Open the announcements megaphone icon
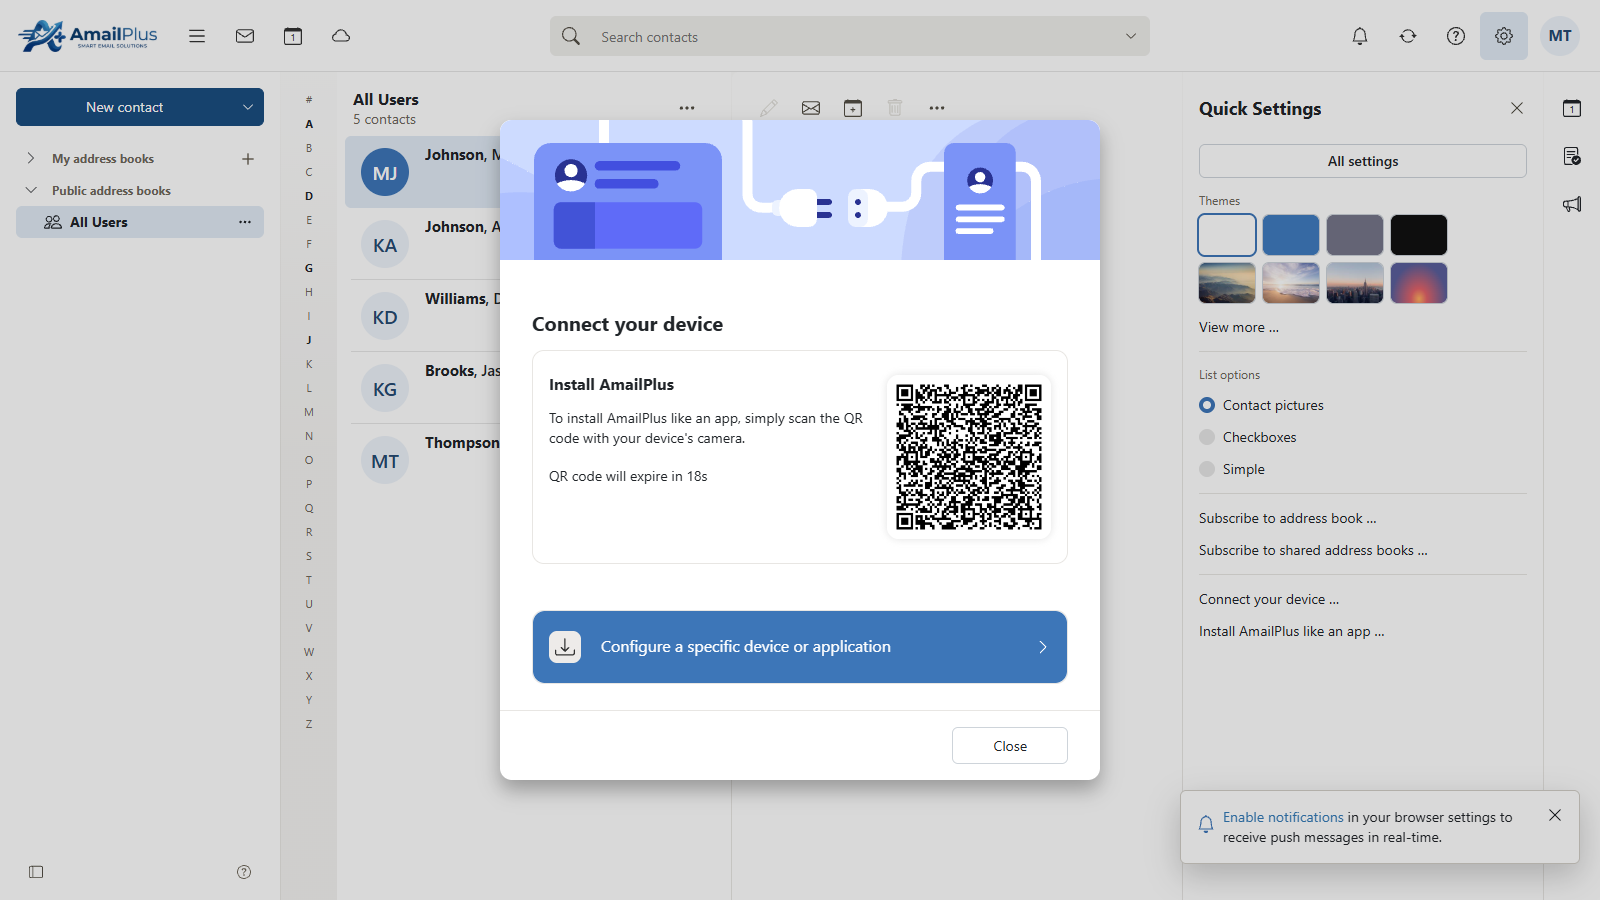The height and width of the screenshot is (900, 1600). [1572, 204]
